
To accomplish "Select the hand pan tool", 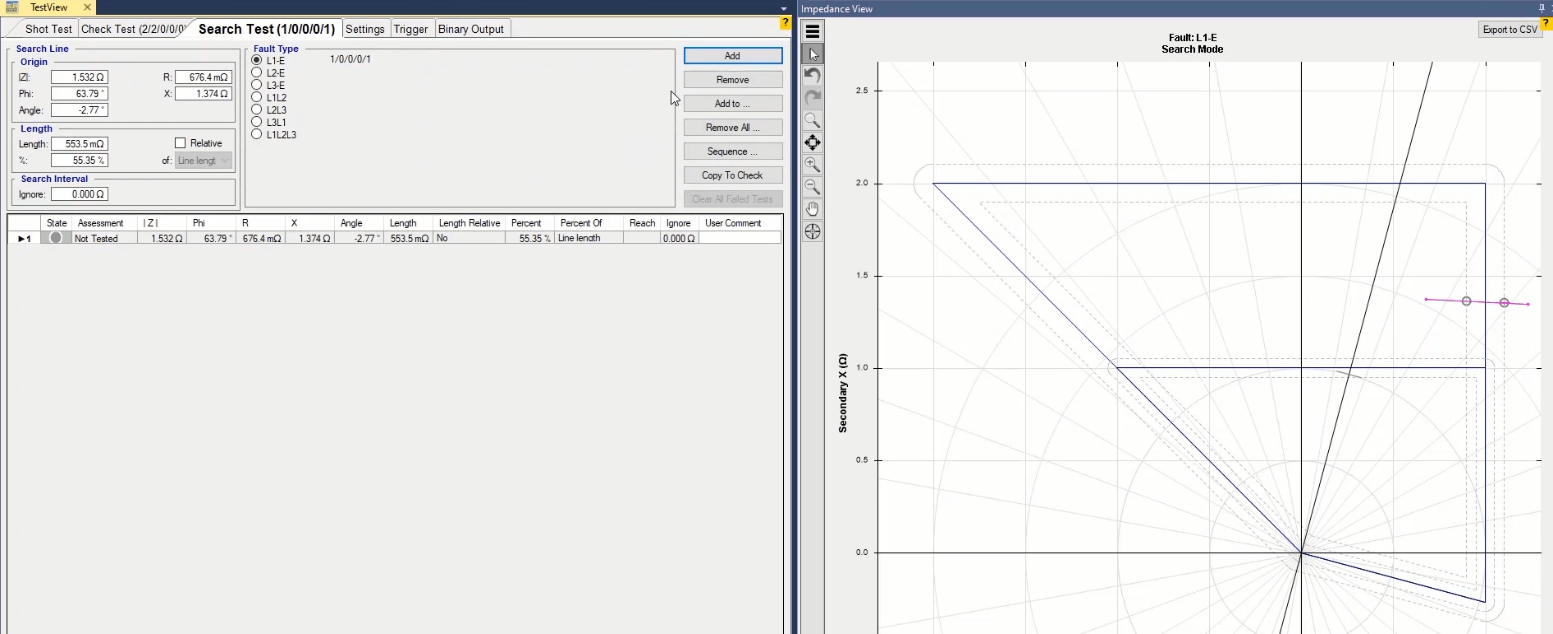I will (x=812, y=209).
